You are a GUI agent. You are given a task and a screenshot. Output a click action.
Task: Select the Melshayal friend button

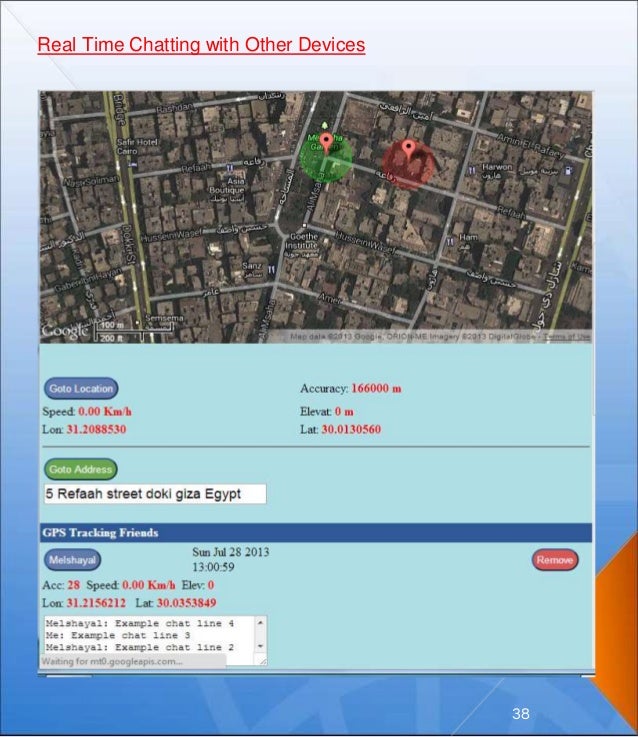pos(72,560)
